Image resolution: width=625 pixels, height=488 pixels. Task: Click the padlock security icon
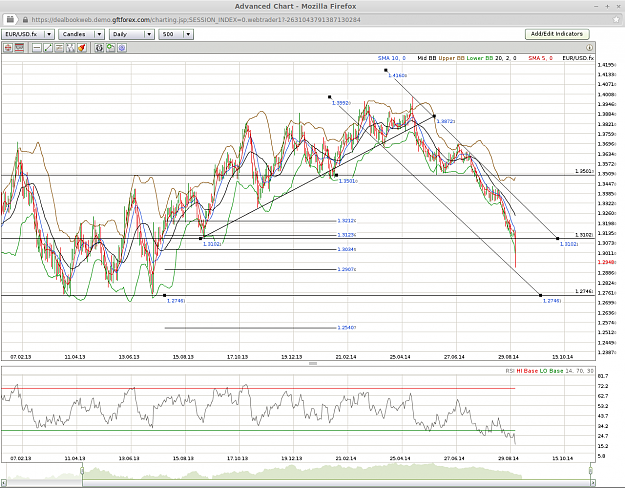click(26, 20)
